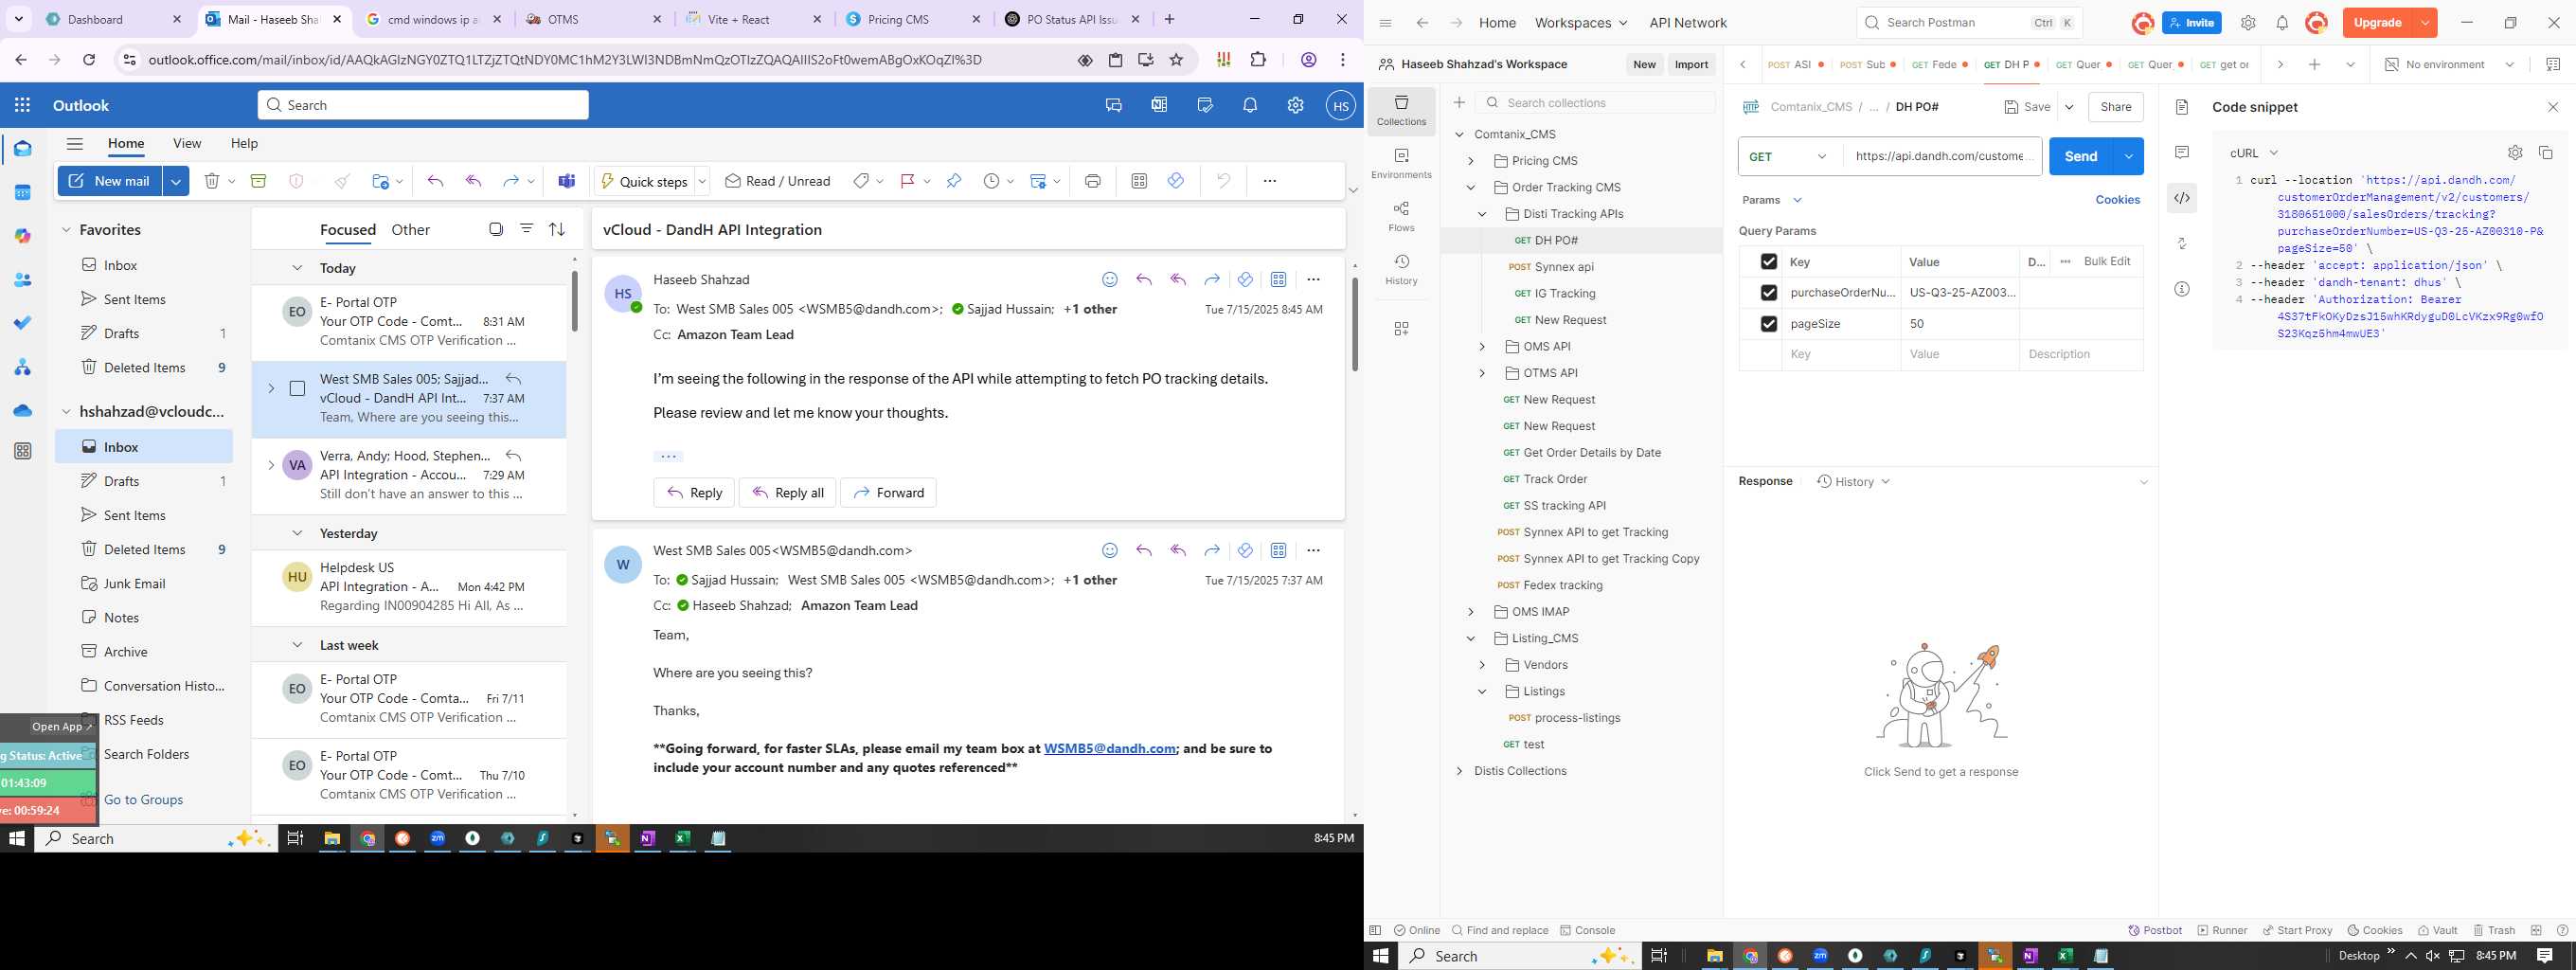This screenshot has height=970, width=2576.
Task: Click Archive icon in Outlook toolbar
Action: click(x=258, y=181)
